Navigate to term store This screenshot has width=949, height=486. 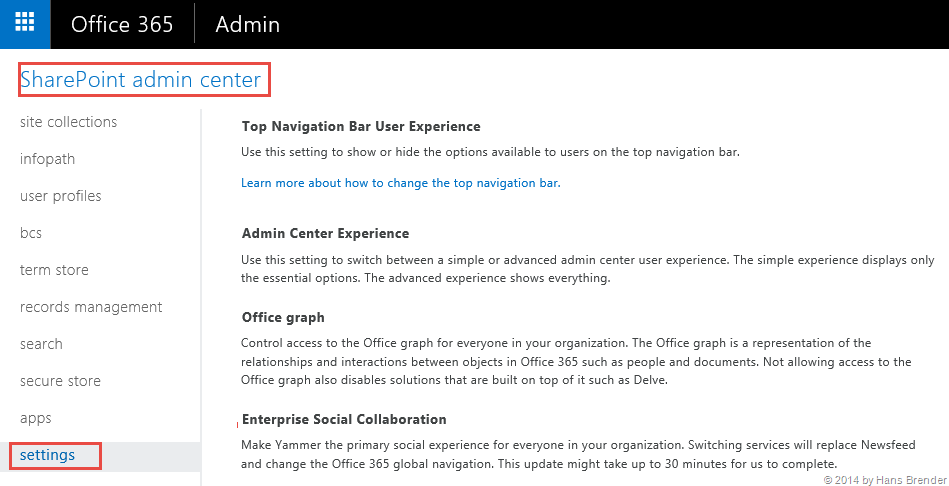[x=54, y=270]
